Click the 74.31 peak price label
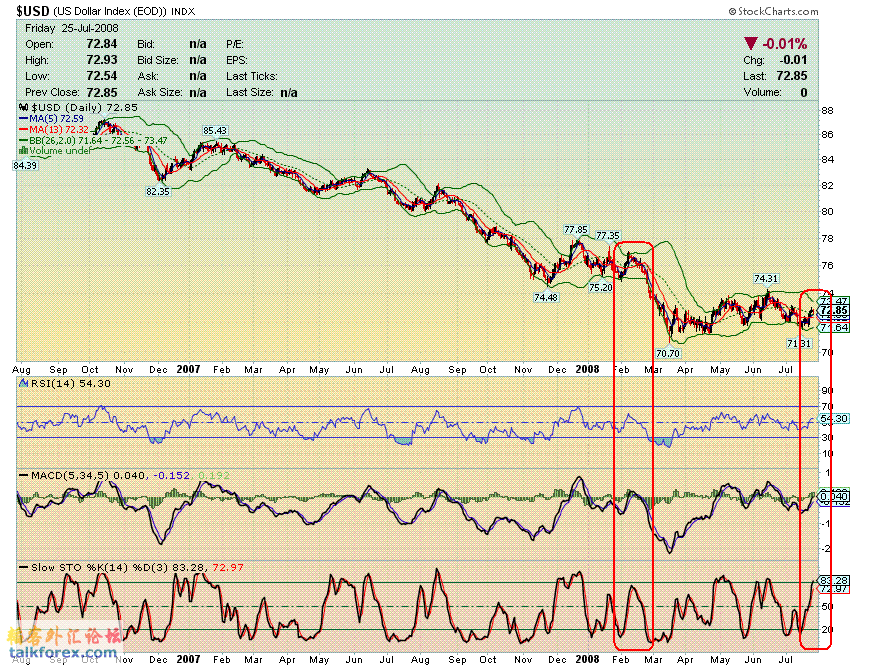This screenshot has height=668, width=871. 766,278
